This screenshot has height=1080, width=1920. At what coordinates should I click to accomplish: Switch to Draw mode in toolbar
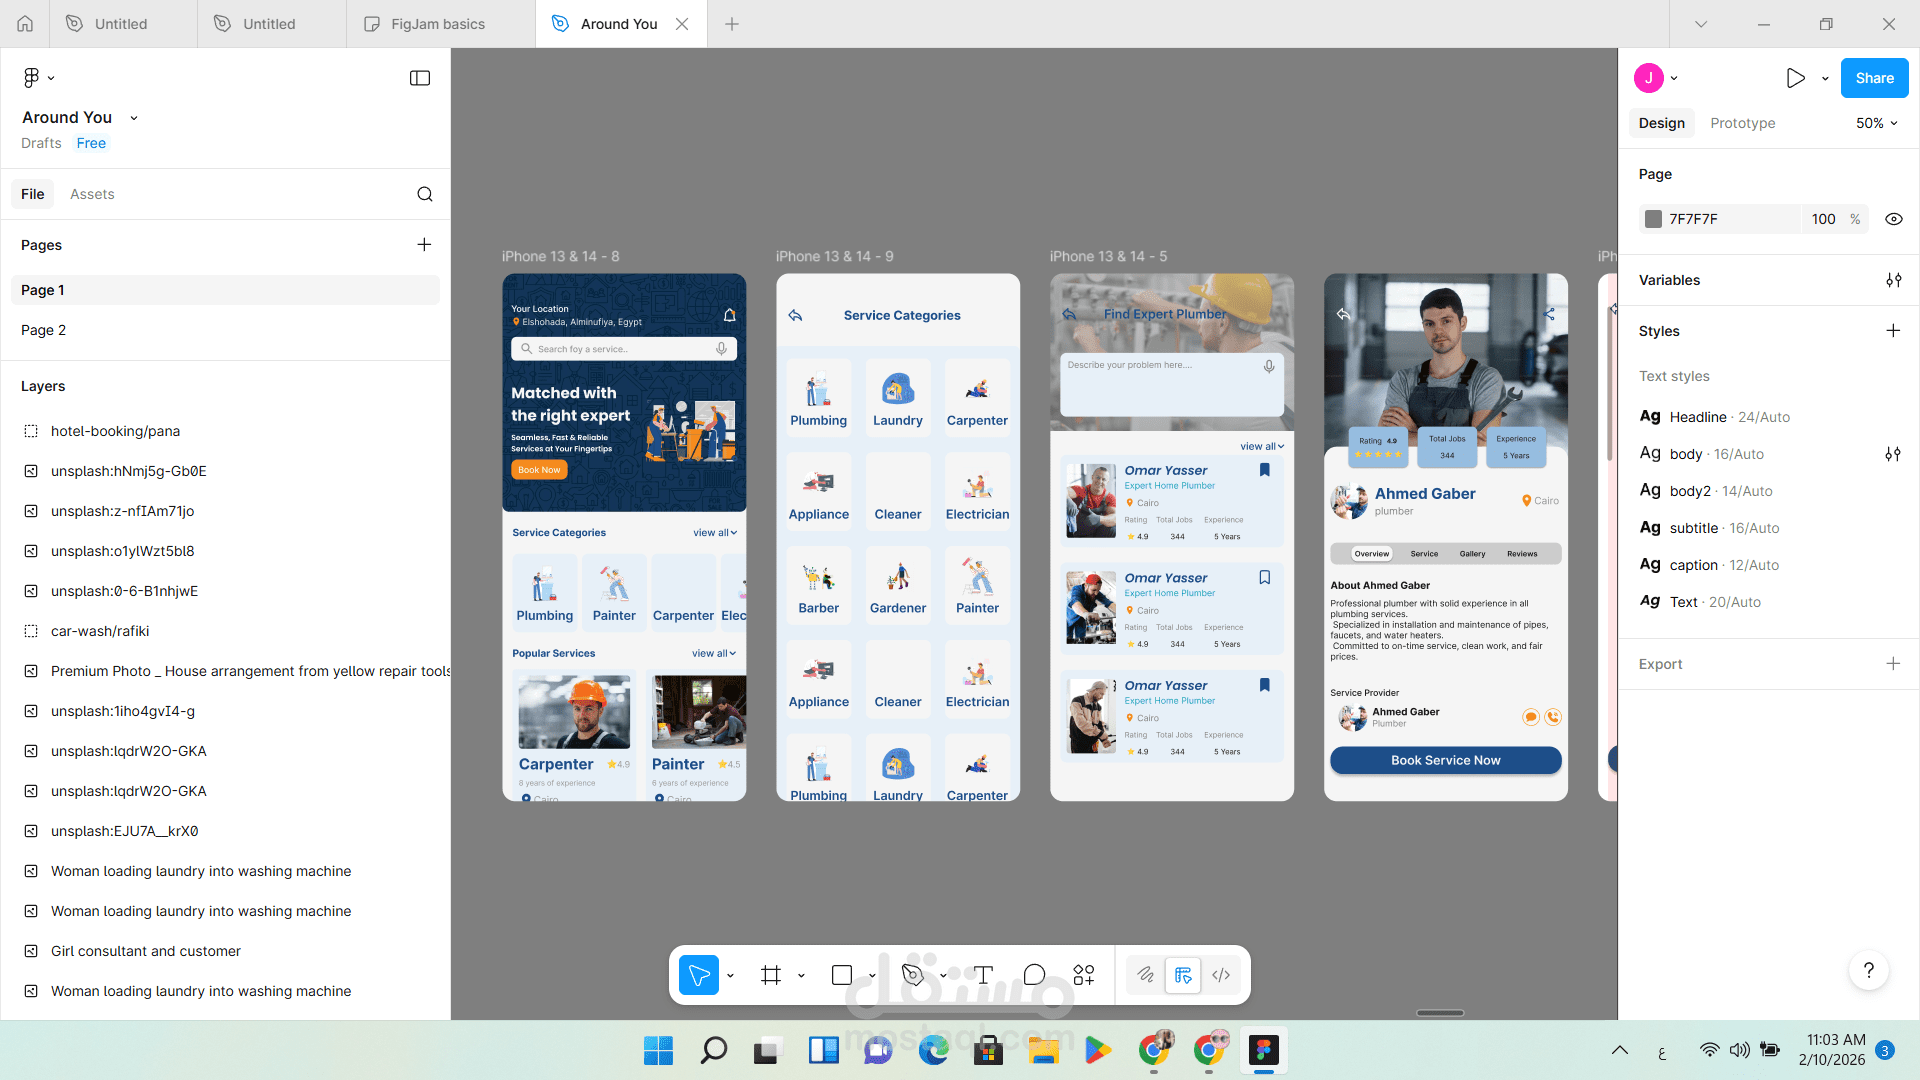1145,975
